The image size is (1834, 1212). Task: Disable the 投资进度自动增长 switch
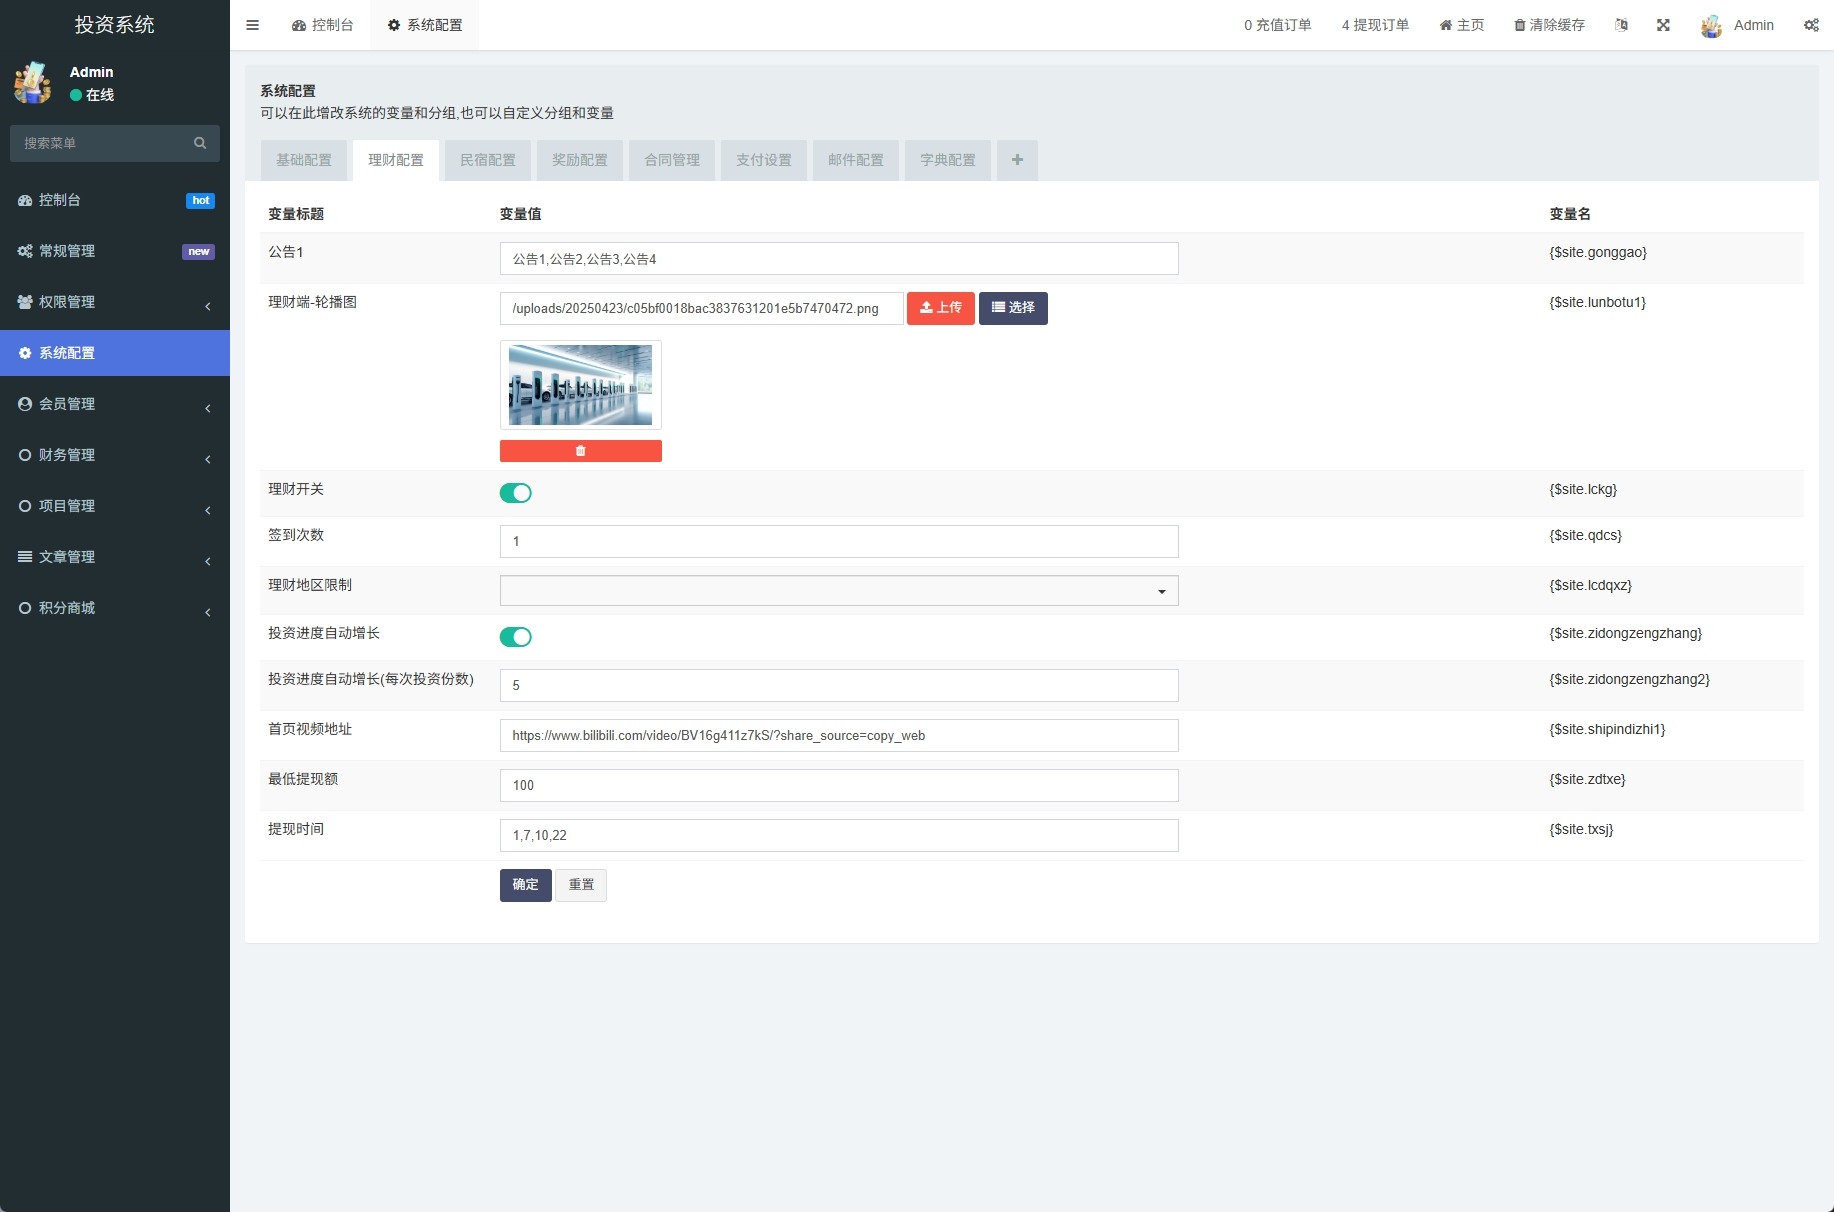coord(516,637)
